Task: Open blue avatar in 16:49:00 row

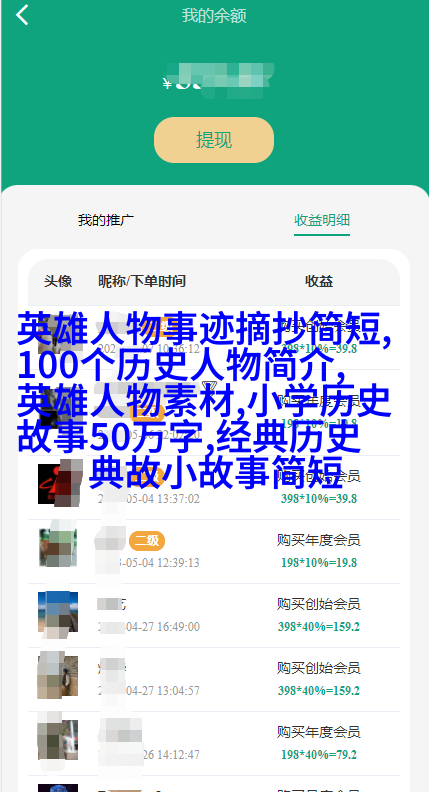Action: coord(58,612)
